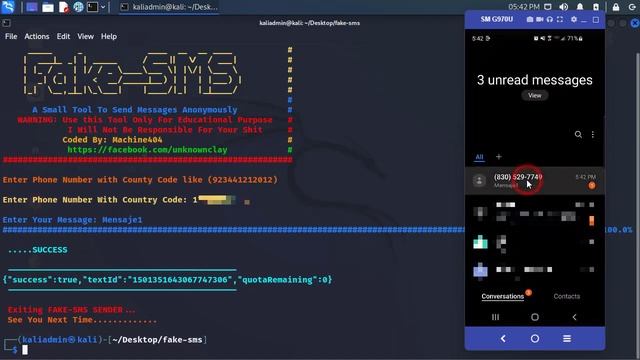Open the Actions menu in terminal

point(37,36)
